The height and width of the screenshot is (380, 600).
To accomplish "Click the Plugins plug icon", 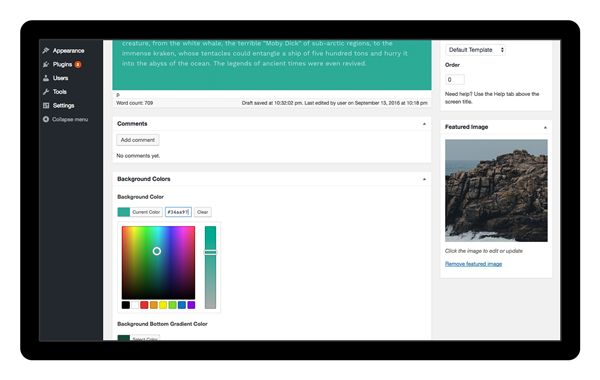I will tap(46, 64).
